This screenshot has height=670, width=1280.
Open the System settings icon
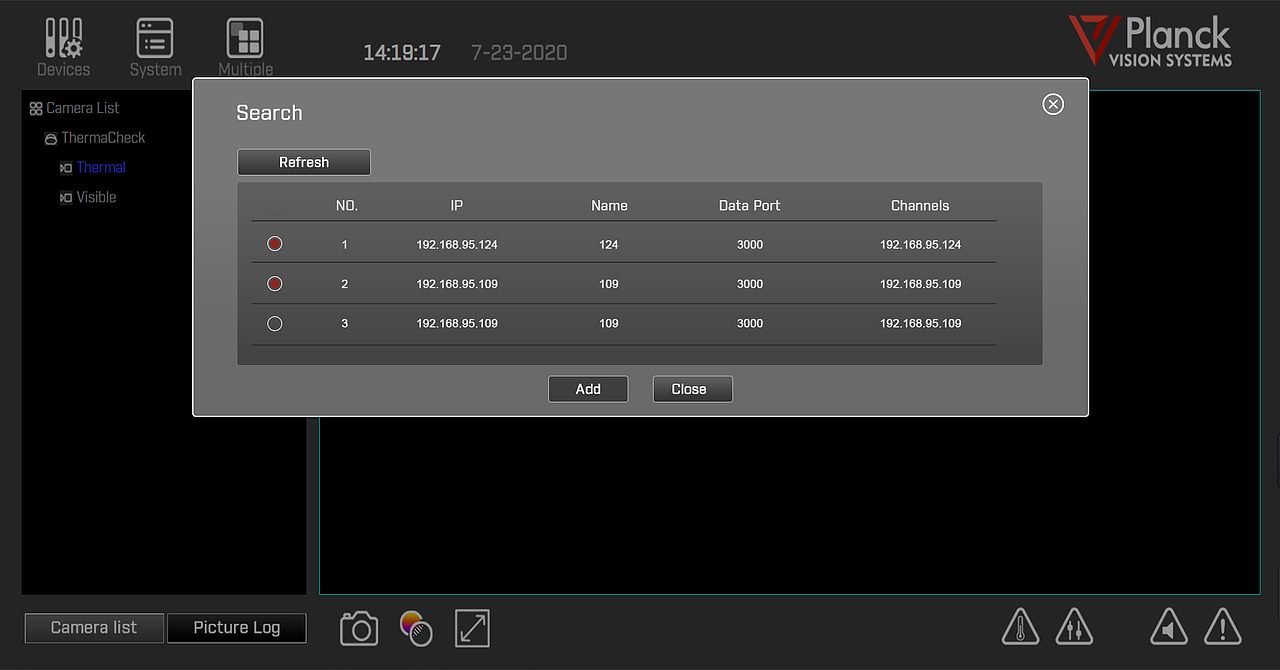tap(155, 38)
